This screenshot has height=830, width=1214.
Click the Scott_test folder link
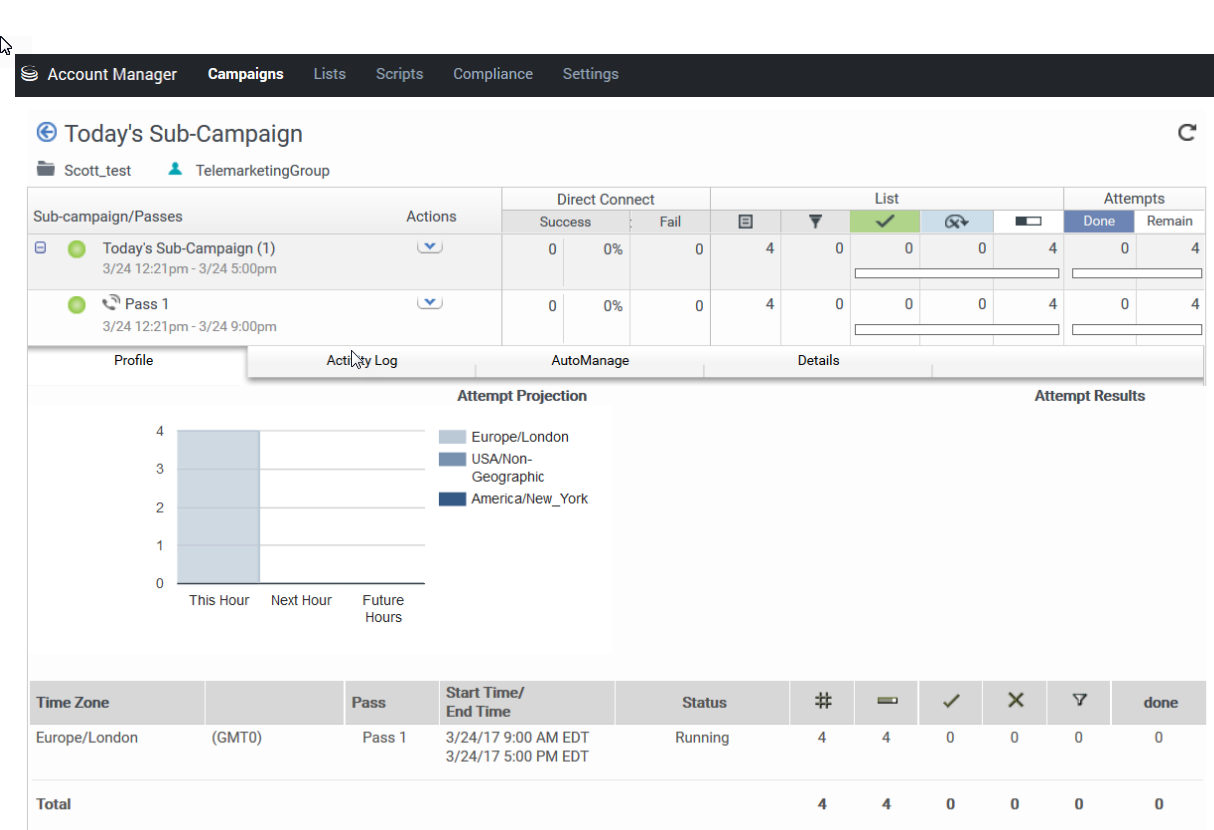tap(97, 171)
